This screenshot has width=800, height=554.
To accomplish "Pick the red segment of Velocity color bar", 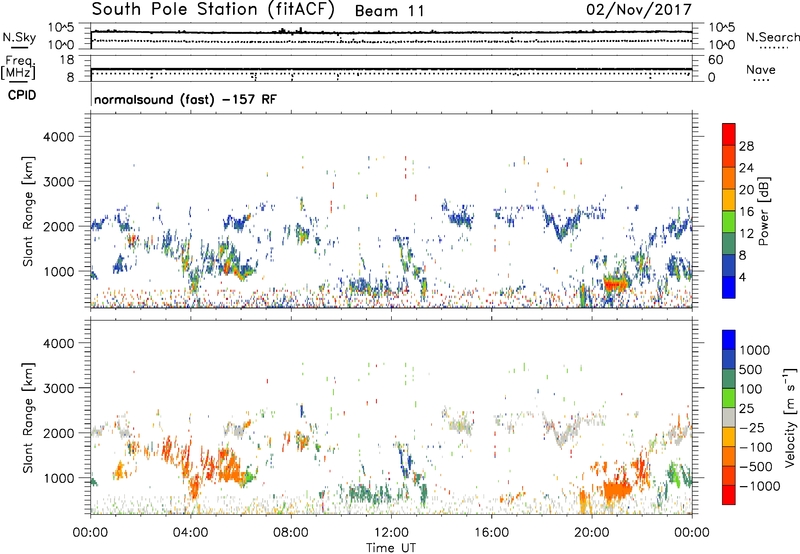I will pyautogui.click(x=729, y=495).
